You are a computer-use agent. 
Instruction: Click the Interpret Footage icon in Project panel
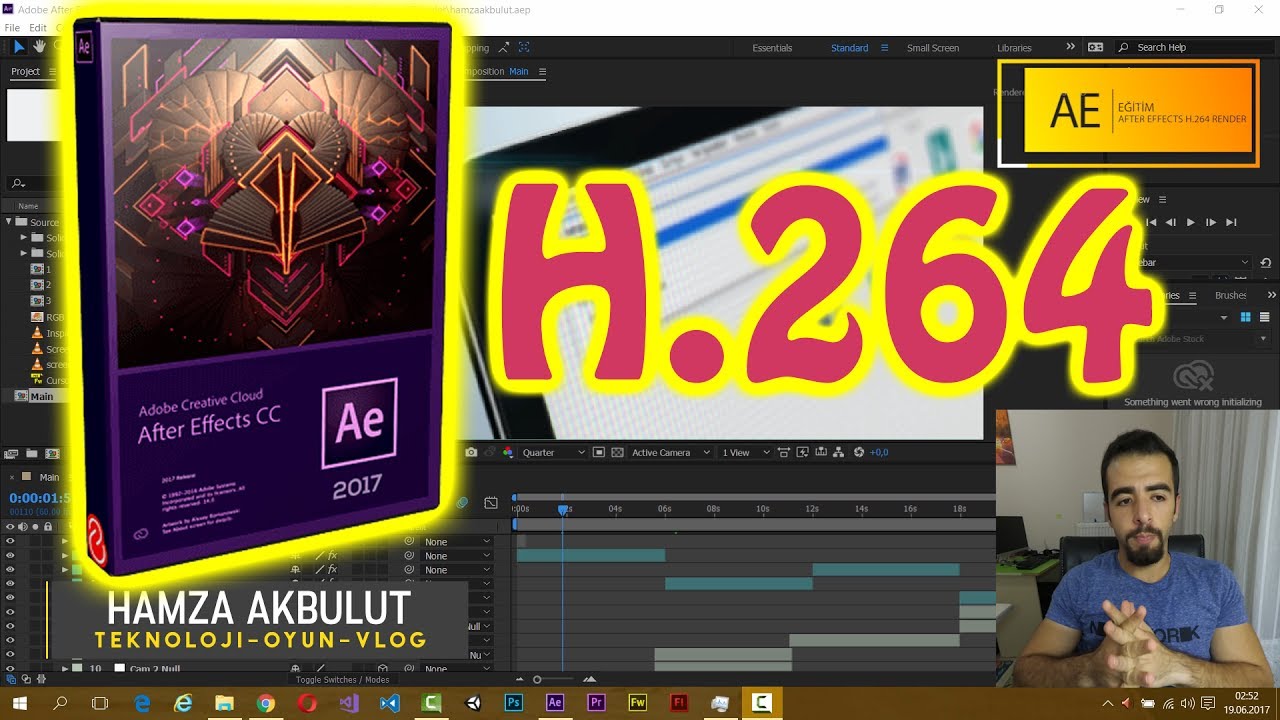tap(12, 453)
